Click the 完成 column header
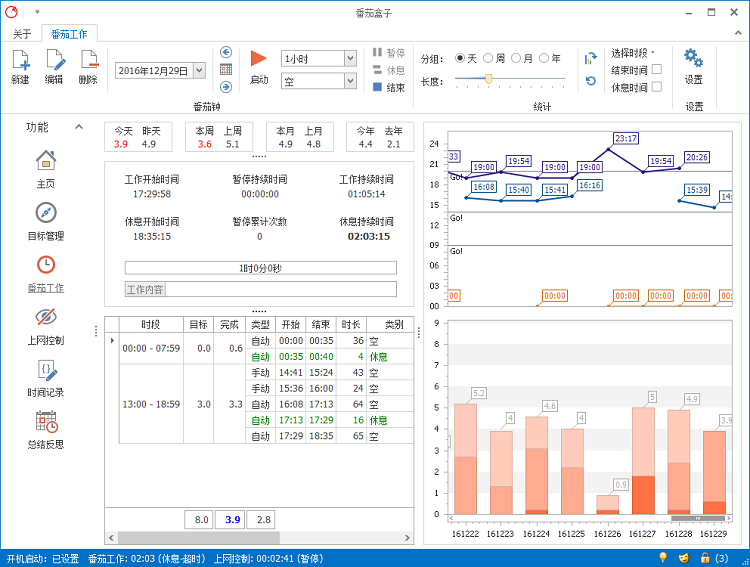The height and width of the screenshot is (567, 750). pyautogui.click(x=230, y=324)
